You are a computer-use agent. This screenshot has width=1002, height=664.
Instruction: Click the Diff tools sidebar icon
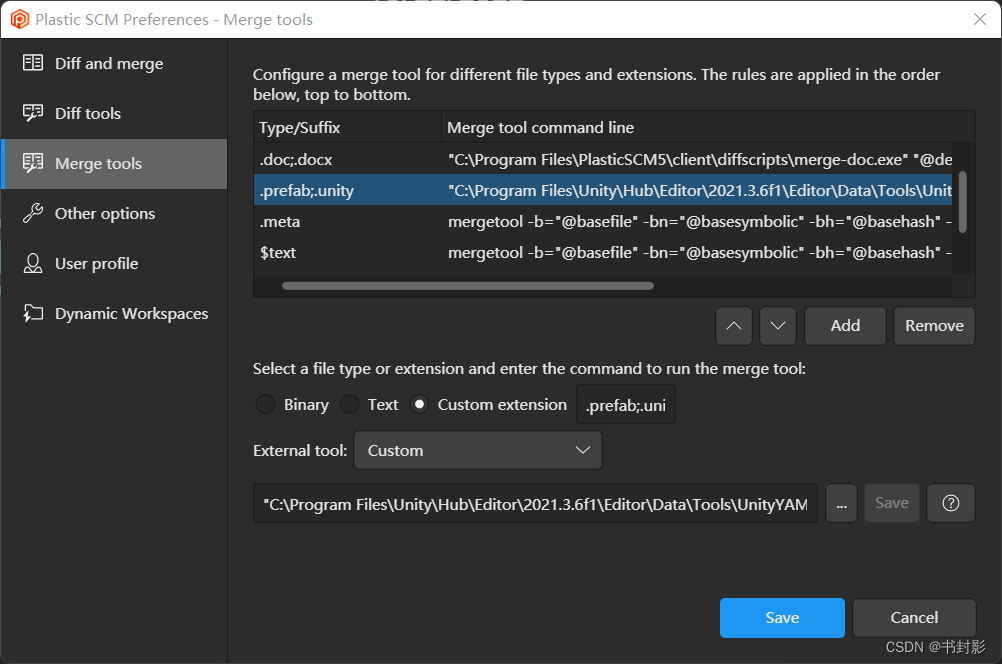(33, 113)
